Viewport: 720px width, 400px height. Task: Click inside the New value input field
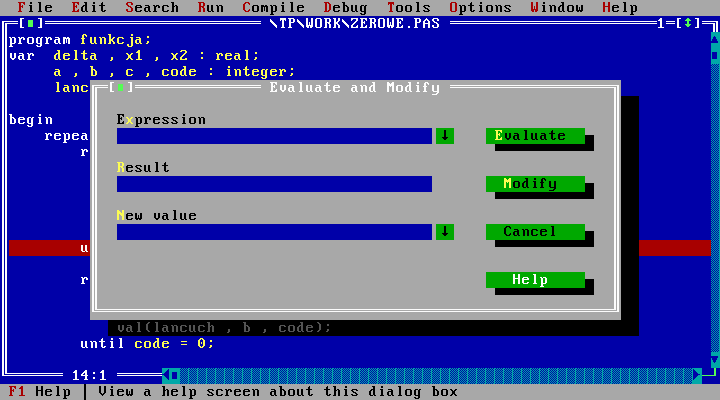pyautogui.click(x=274, y=232)
